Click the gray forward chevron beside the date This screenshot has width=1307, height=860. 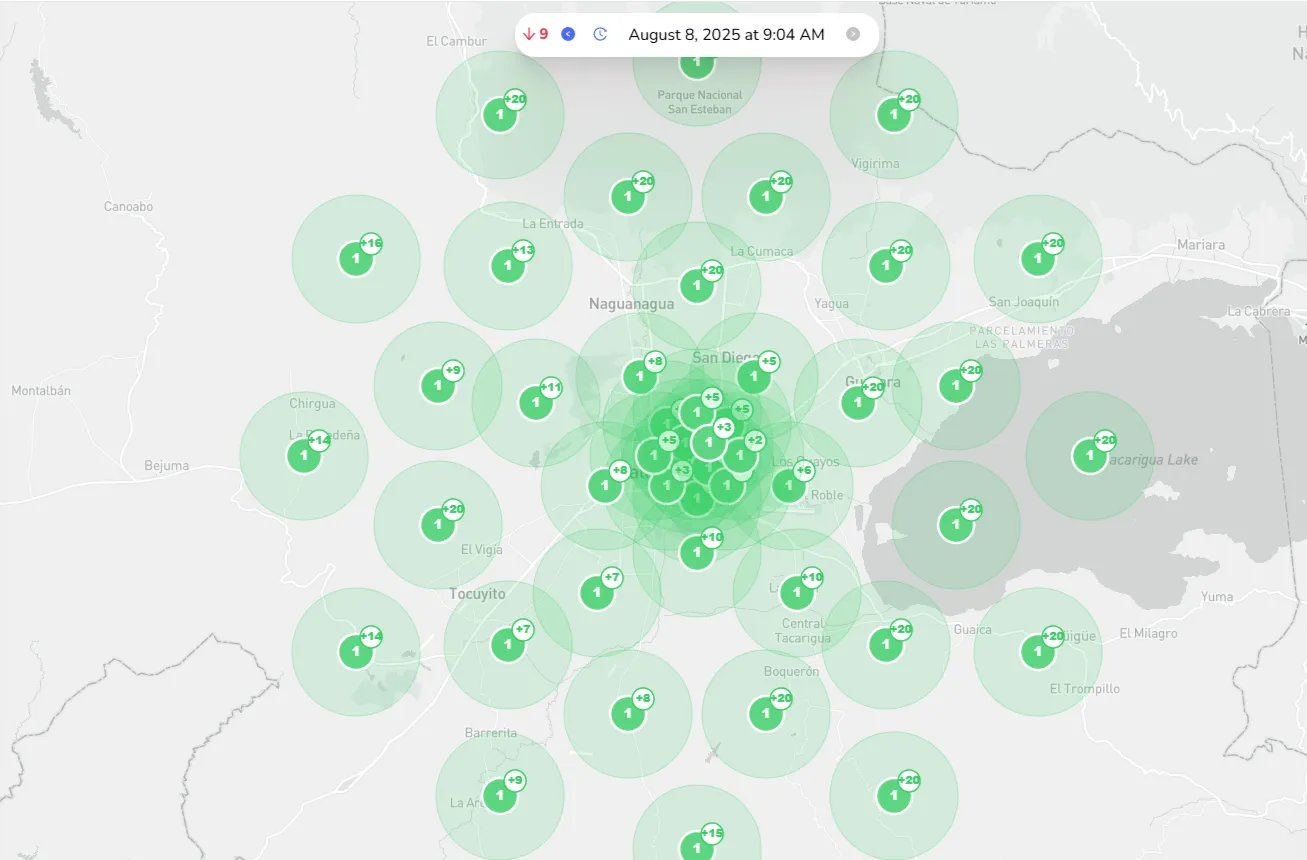pos(853,33)
